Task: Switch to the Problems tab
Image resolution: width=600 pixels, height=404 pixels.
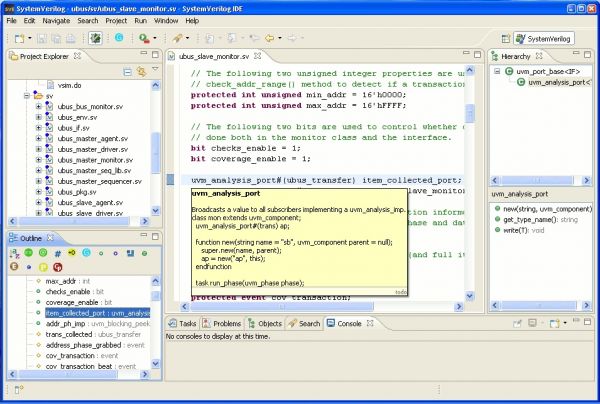Action: [227, 324]
